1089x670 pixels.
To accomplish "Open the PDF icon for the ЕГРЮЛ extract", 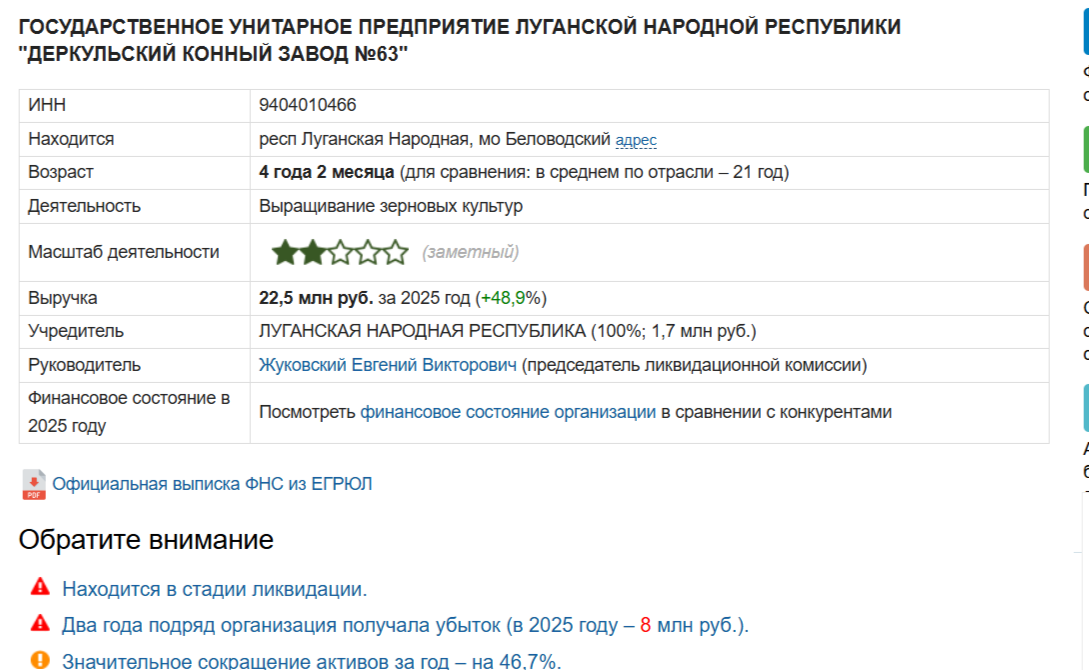I will coord(33,485).
